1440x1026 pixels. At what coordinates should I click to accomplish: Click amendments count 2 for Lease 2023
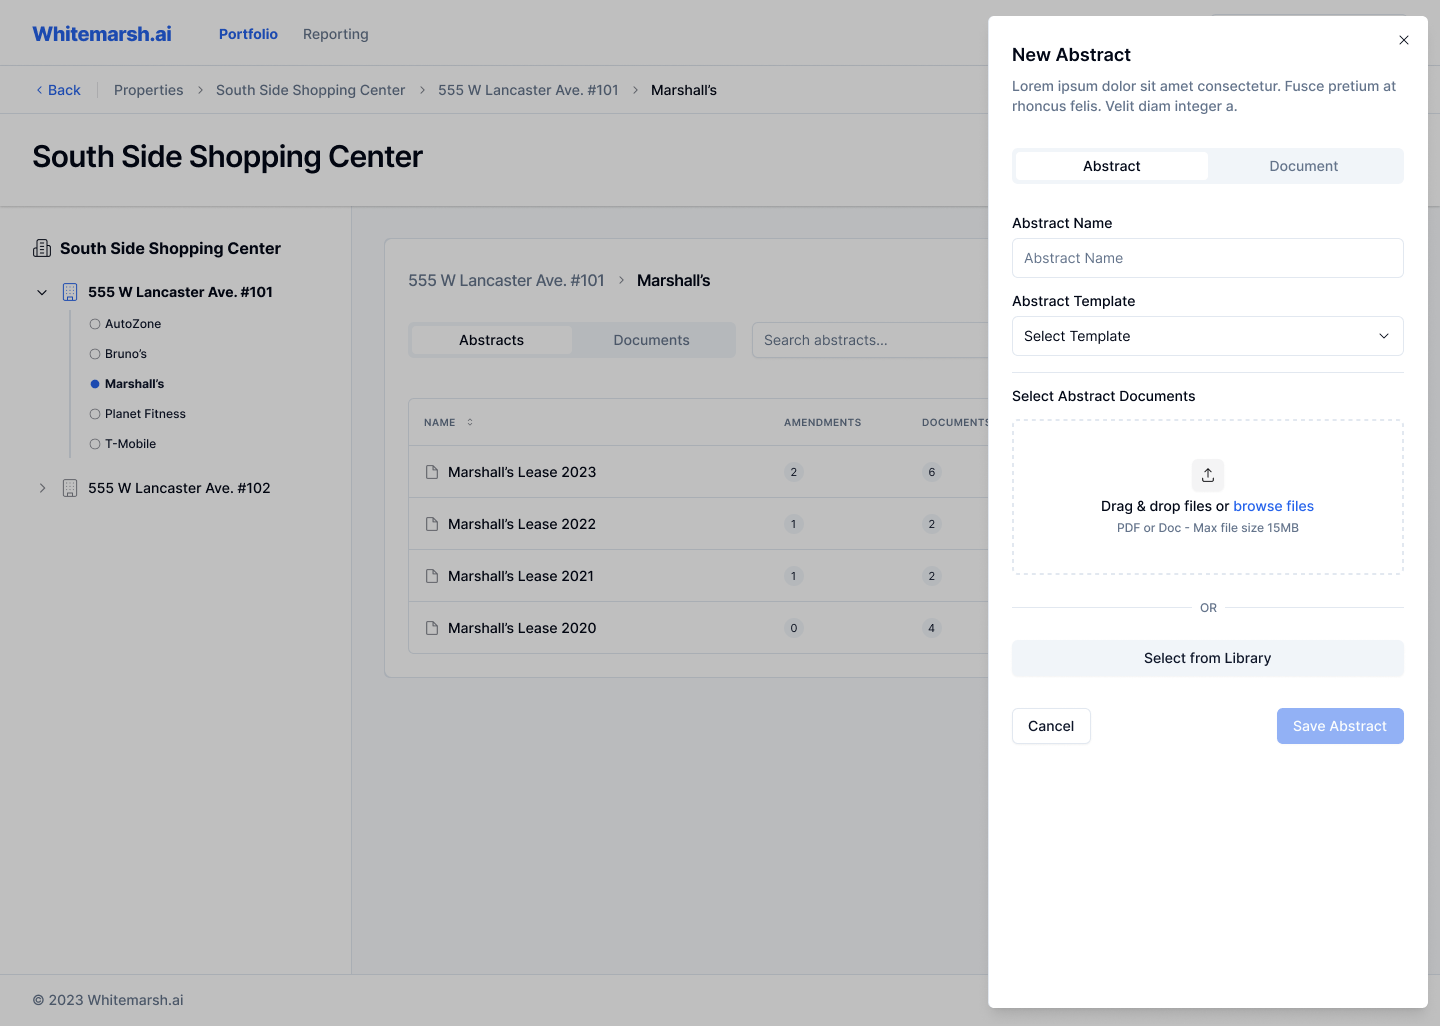click(794, 472)
